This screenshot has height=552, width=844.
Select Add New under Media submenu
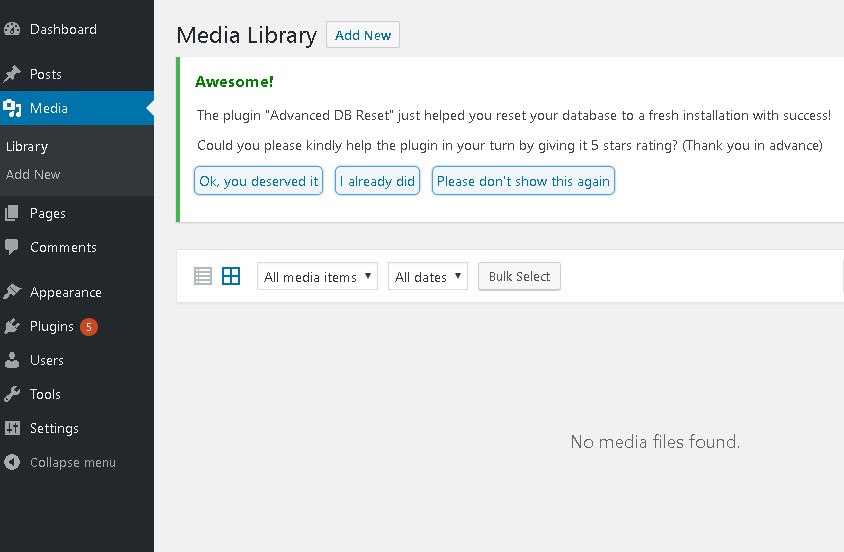[33, 174]
